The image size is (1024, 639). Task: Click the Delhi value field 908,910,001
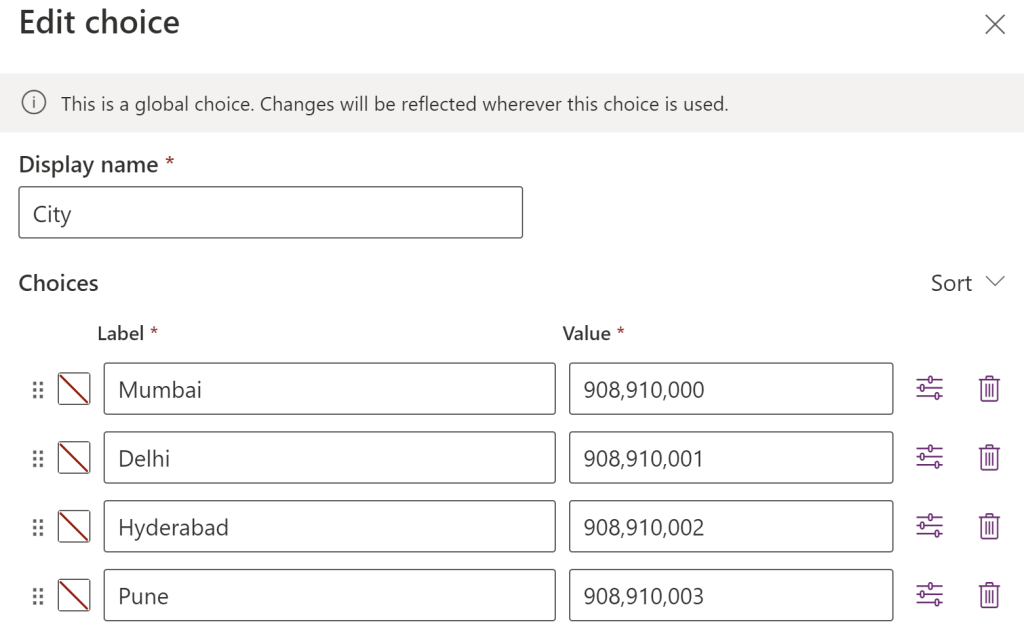click(731, 458)
